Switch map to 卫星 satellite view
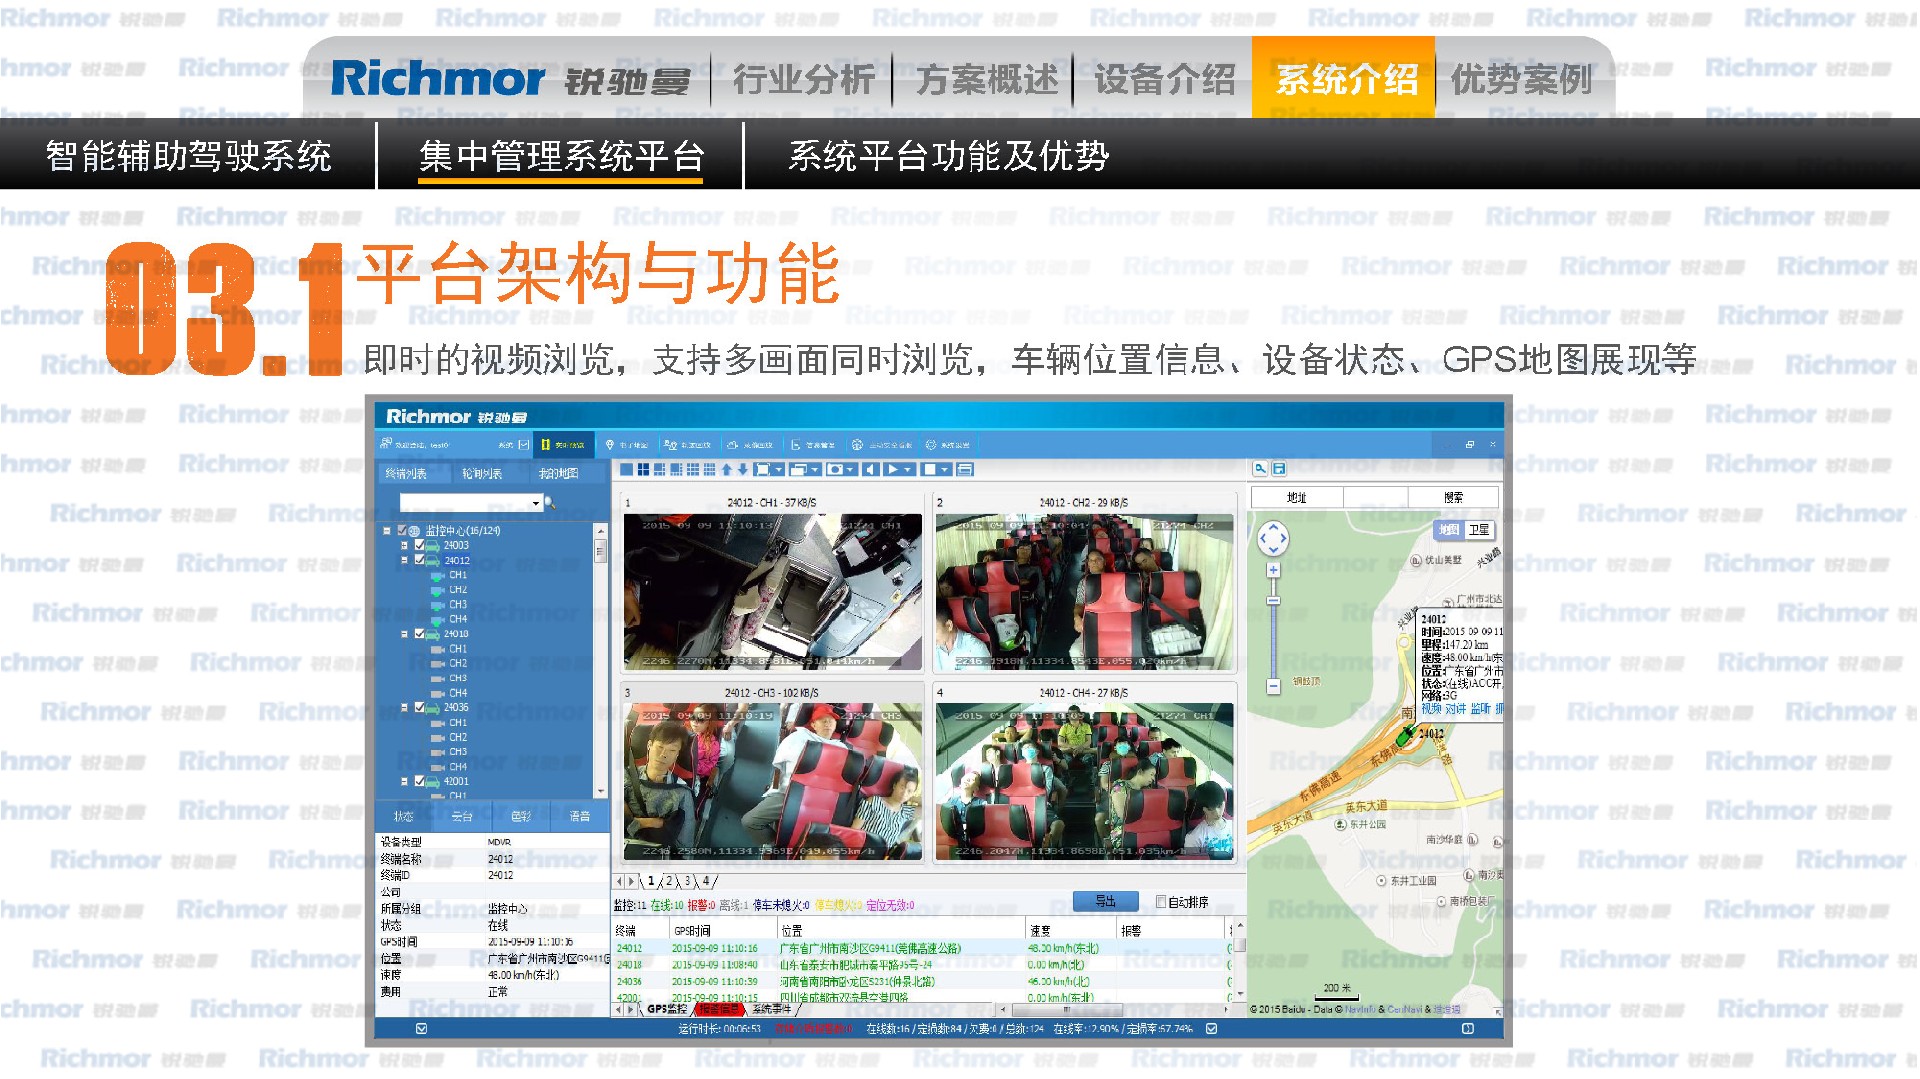Image resolution: width=1920 pixels, height=1079 pixels. [x=1479, y=529]
